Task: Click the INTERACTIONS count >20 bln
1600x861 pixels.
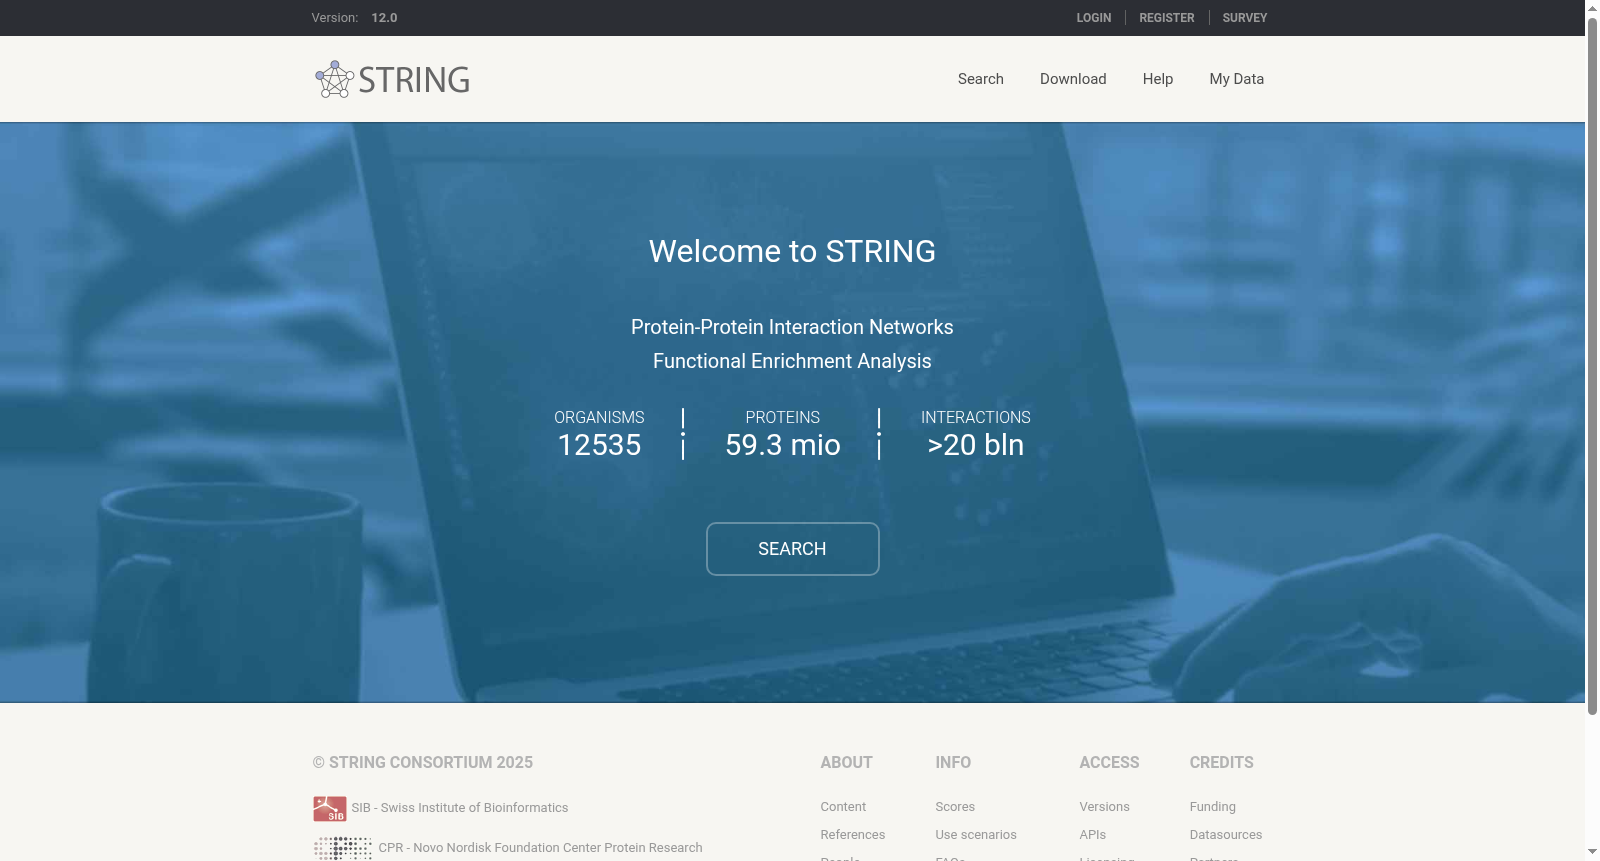Action: pos(976,445)
